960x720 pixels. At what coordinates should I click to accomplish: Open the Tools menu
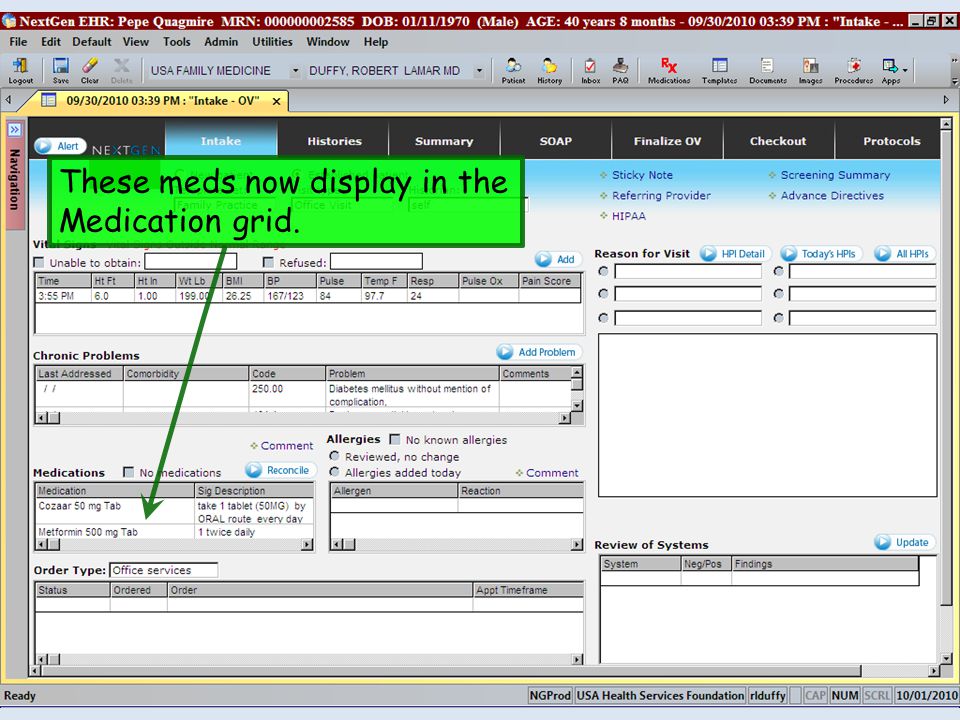click(176, 42)
